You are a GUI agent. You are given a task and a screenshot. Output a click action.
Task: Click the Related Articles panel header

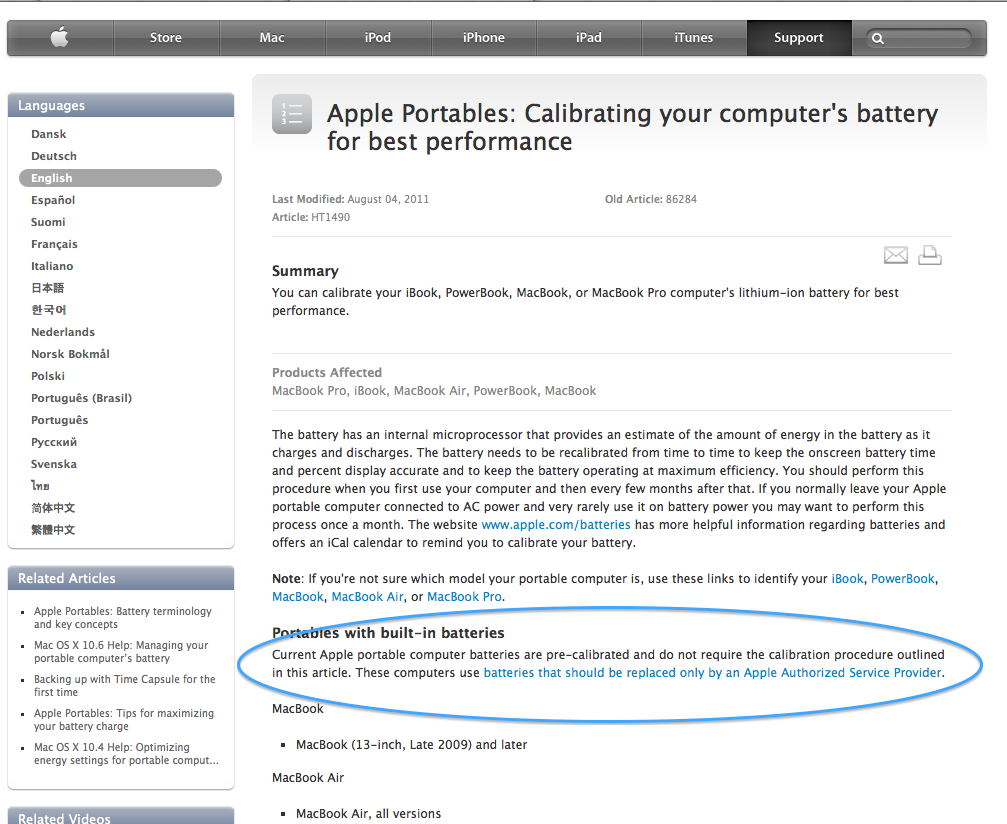click(x=121, y=578)
